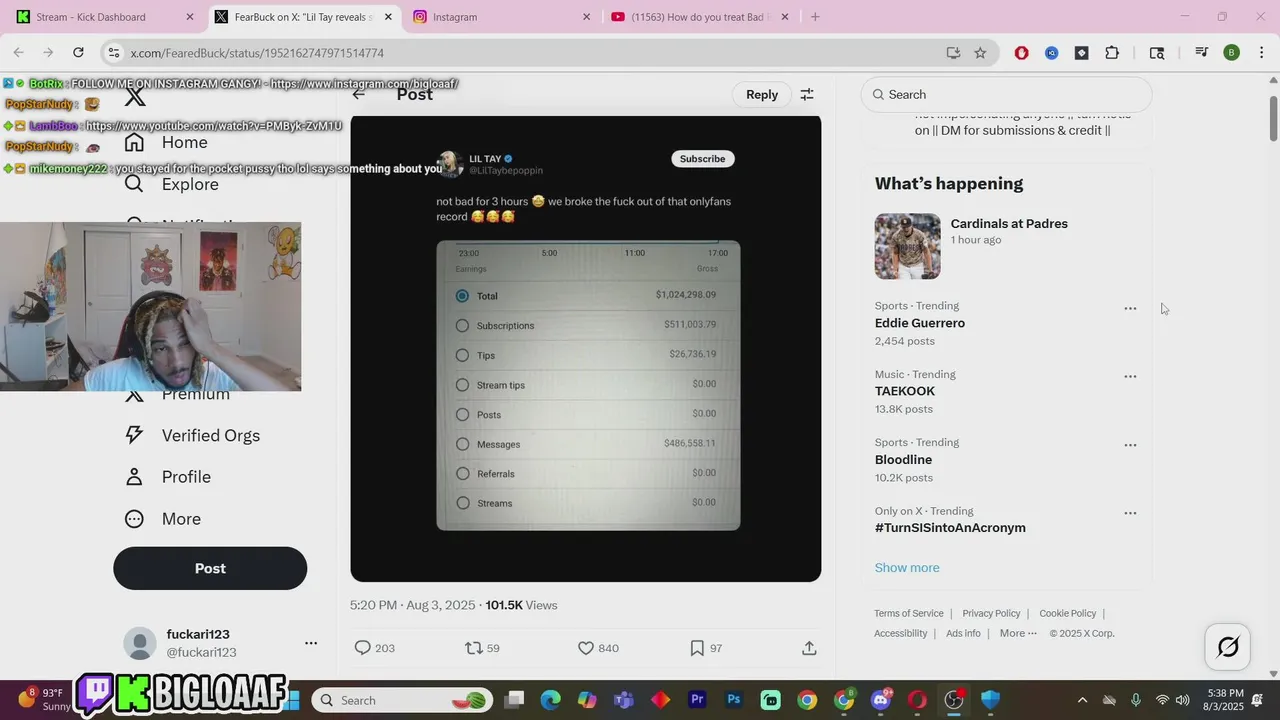Open Terms of Service link

click(909, 613)
